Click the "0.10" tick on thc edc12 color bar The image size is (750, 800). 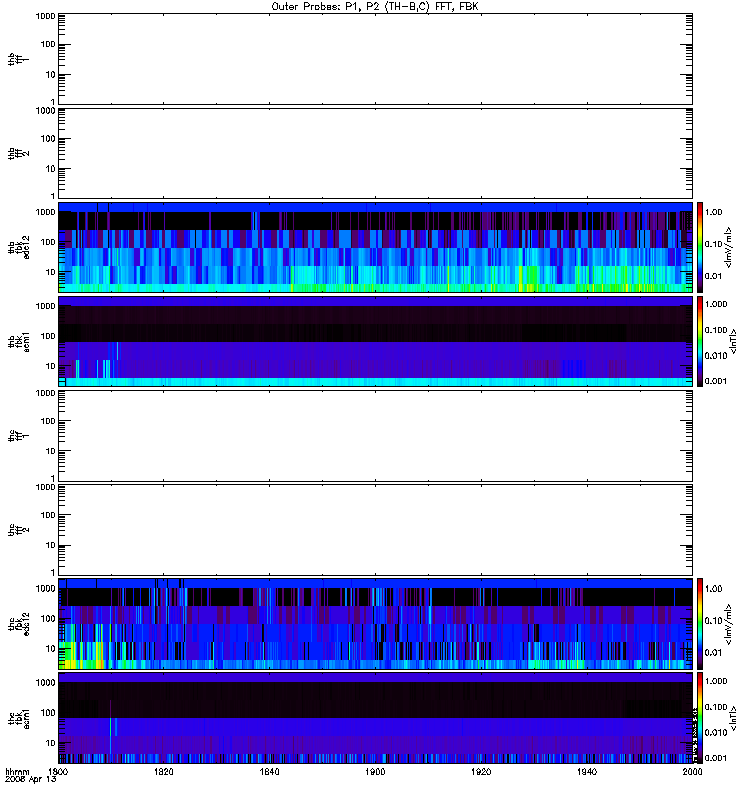pyautogui.click(x=713, y=621)
